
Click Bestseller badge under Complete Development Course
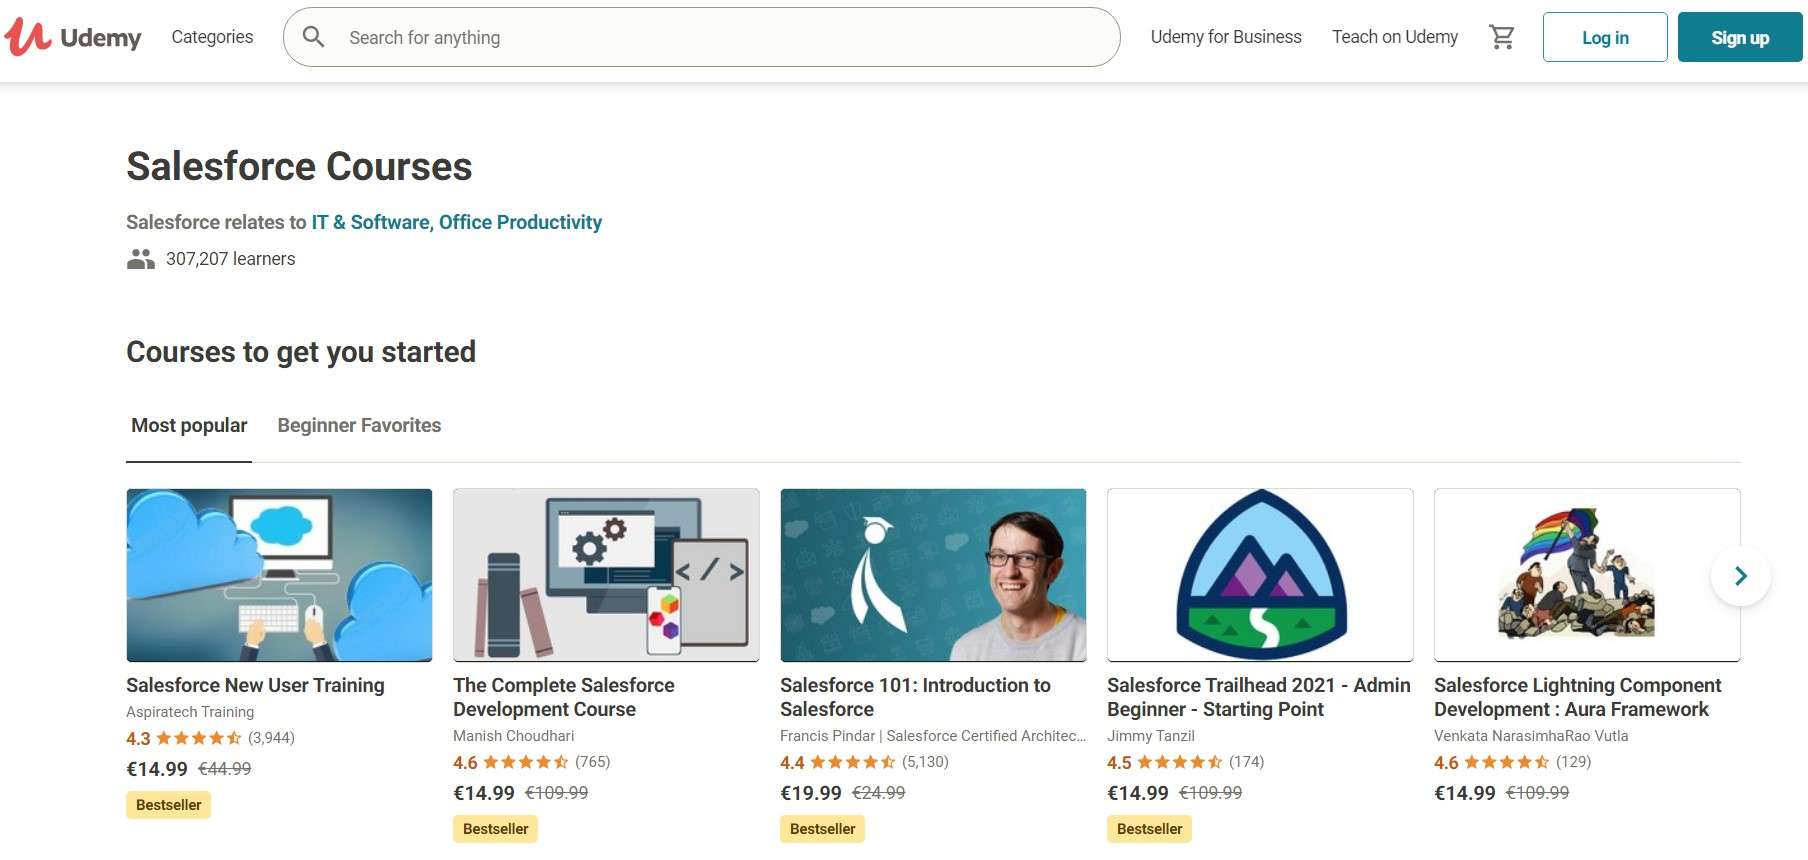[x=495, y=829]
